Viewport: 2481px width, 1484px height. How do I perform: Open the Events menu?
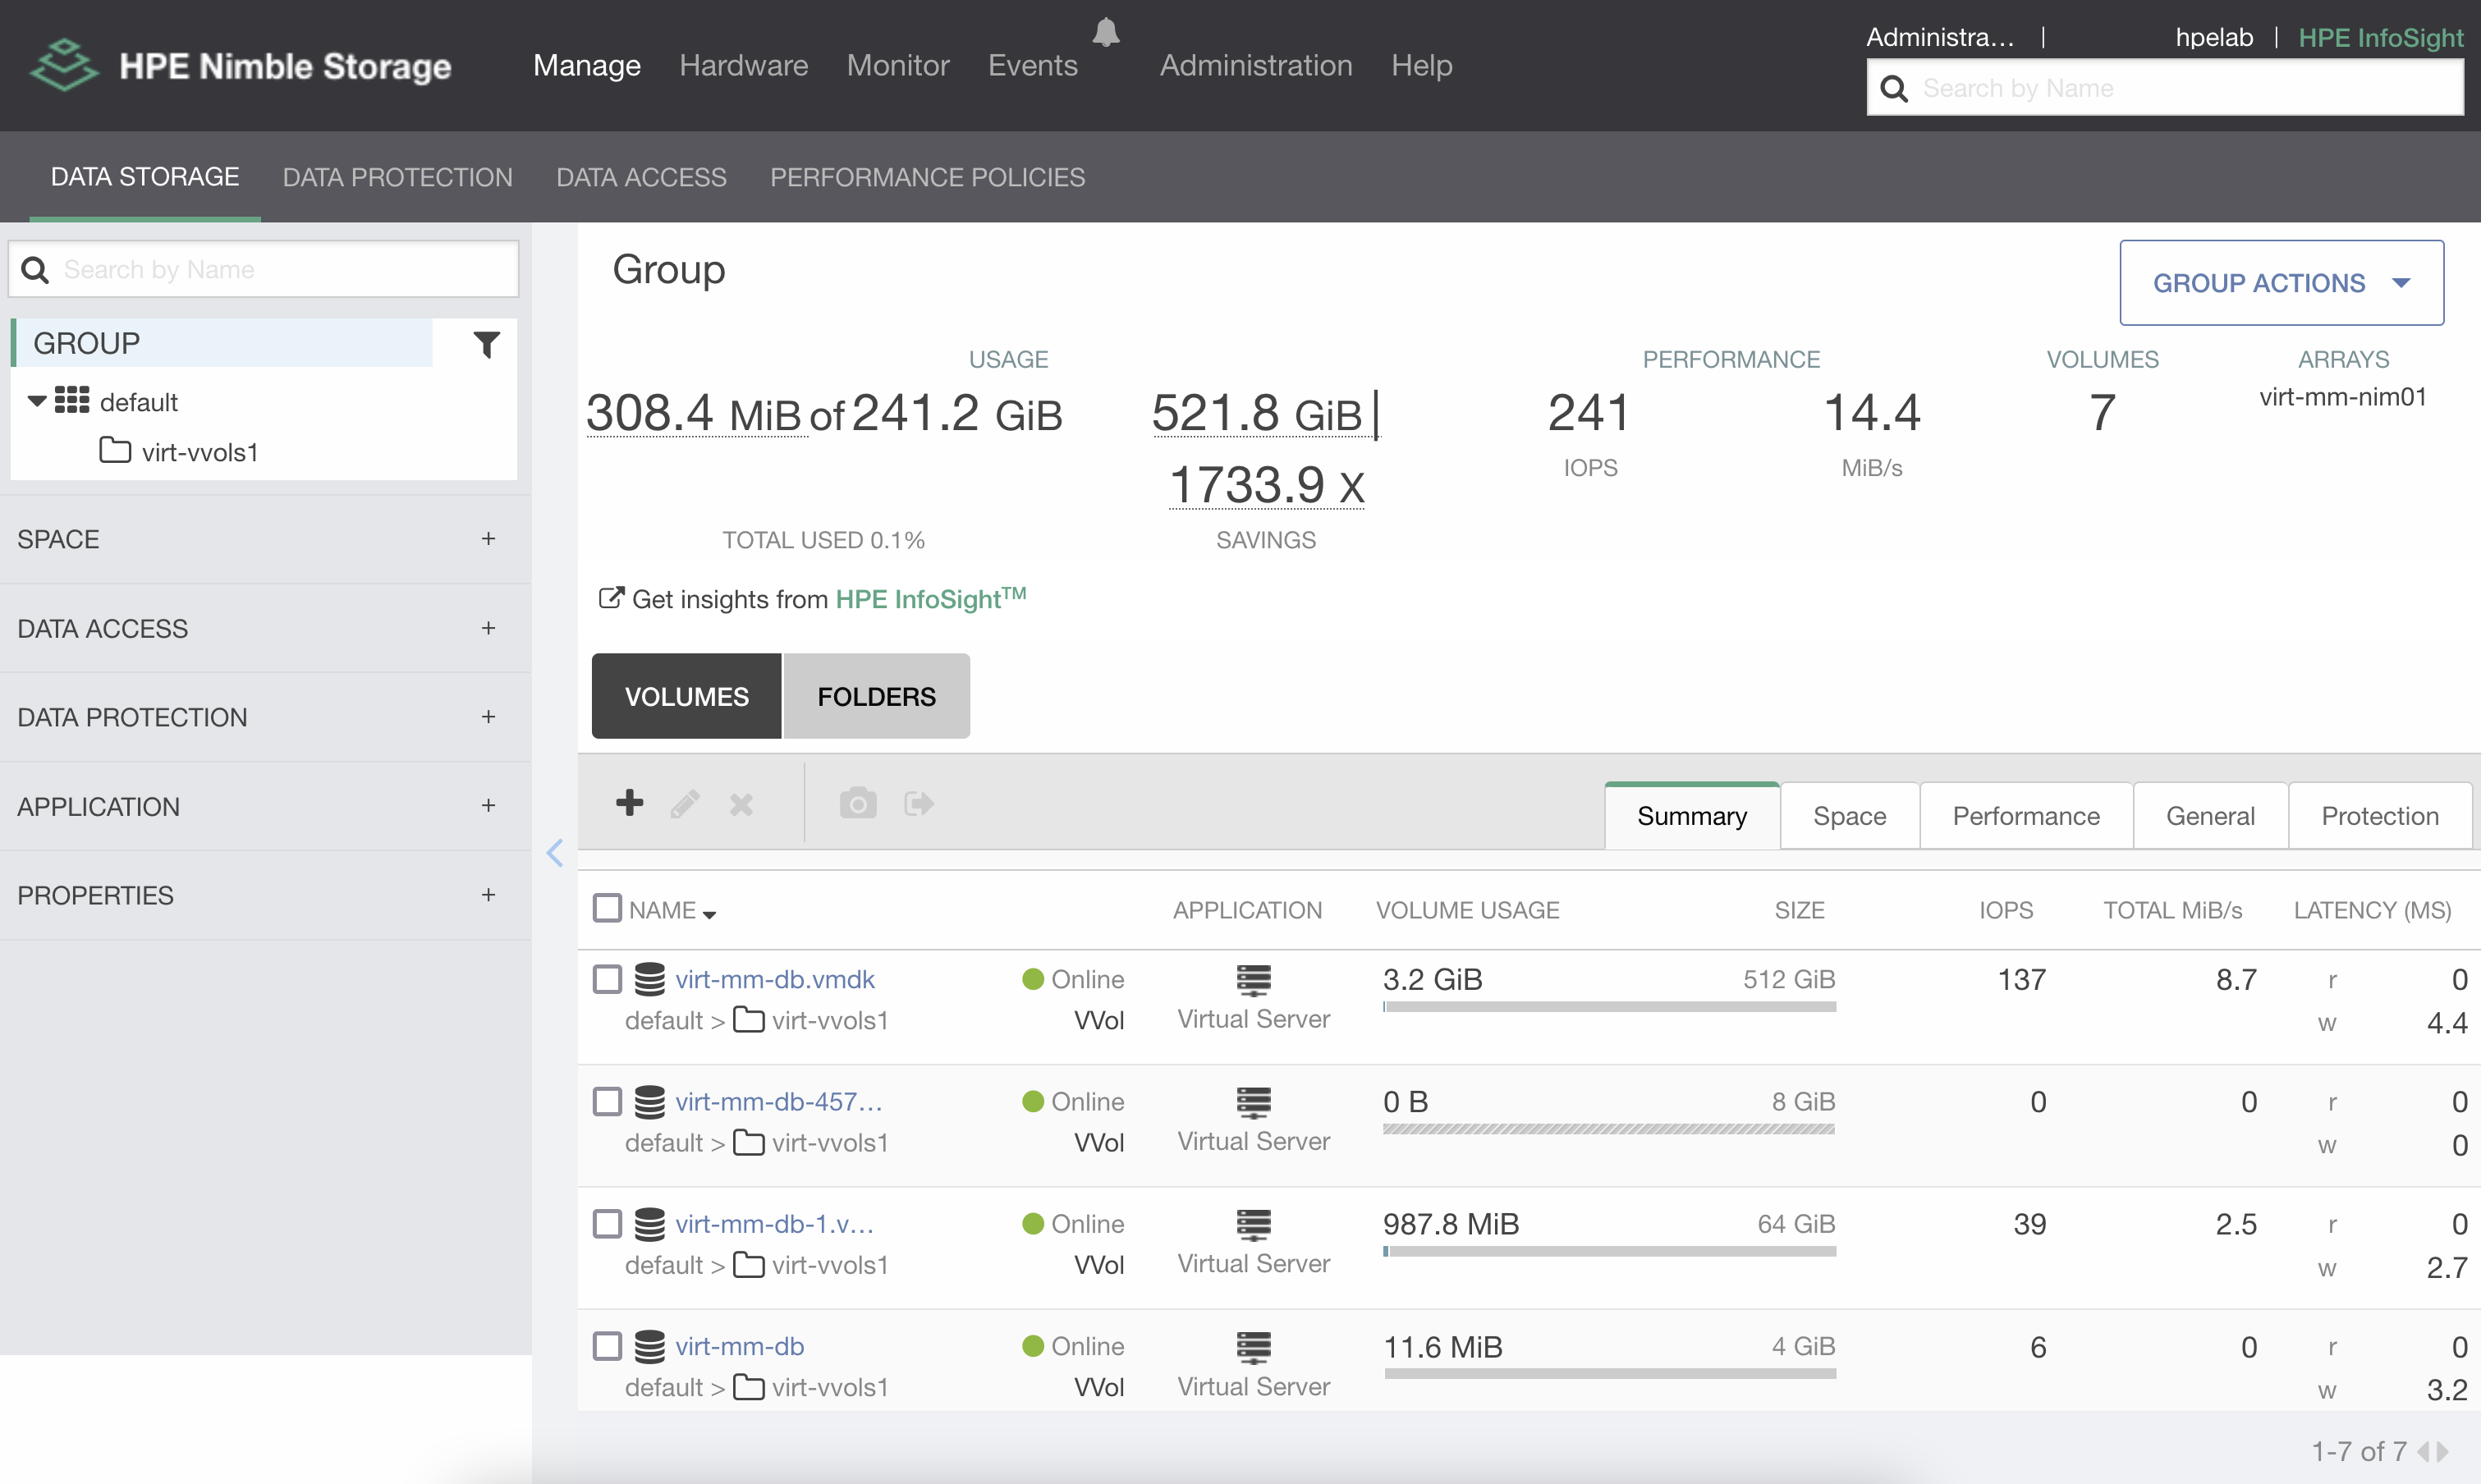click(1032, 65)
